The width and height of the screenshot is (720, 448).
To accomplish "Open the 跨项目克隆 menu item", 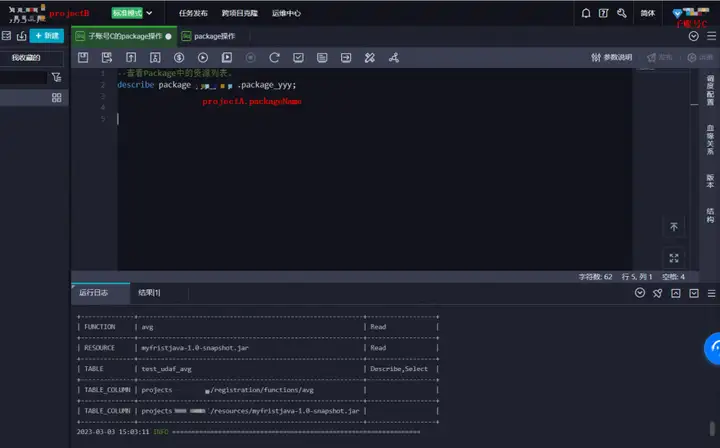I will pos(240,13).
